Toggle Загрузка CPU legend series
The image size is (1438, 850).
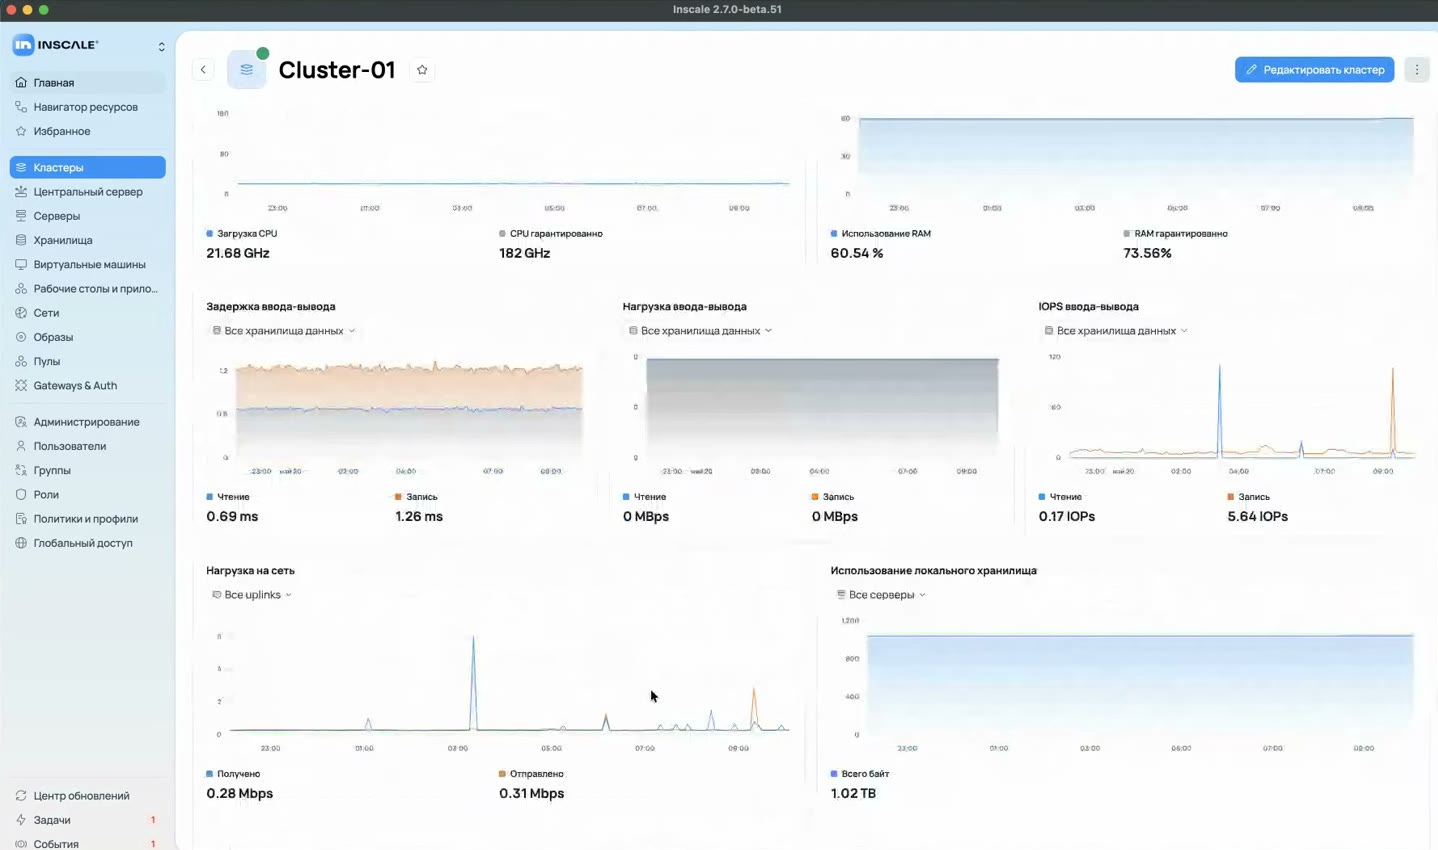point(241,234)
